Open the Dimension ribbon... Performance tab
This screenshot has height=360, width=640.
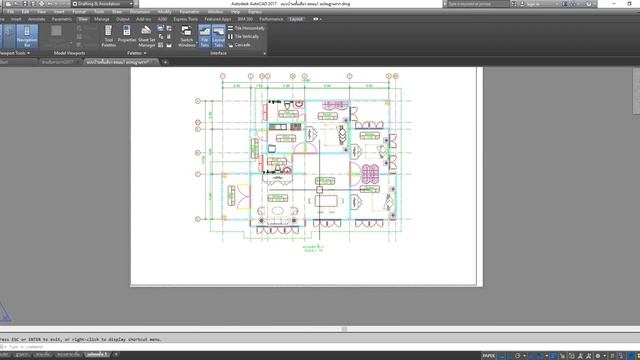[271, 19]
